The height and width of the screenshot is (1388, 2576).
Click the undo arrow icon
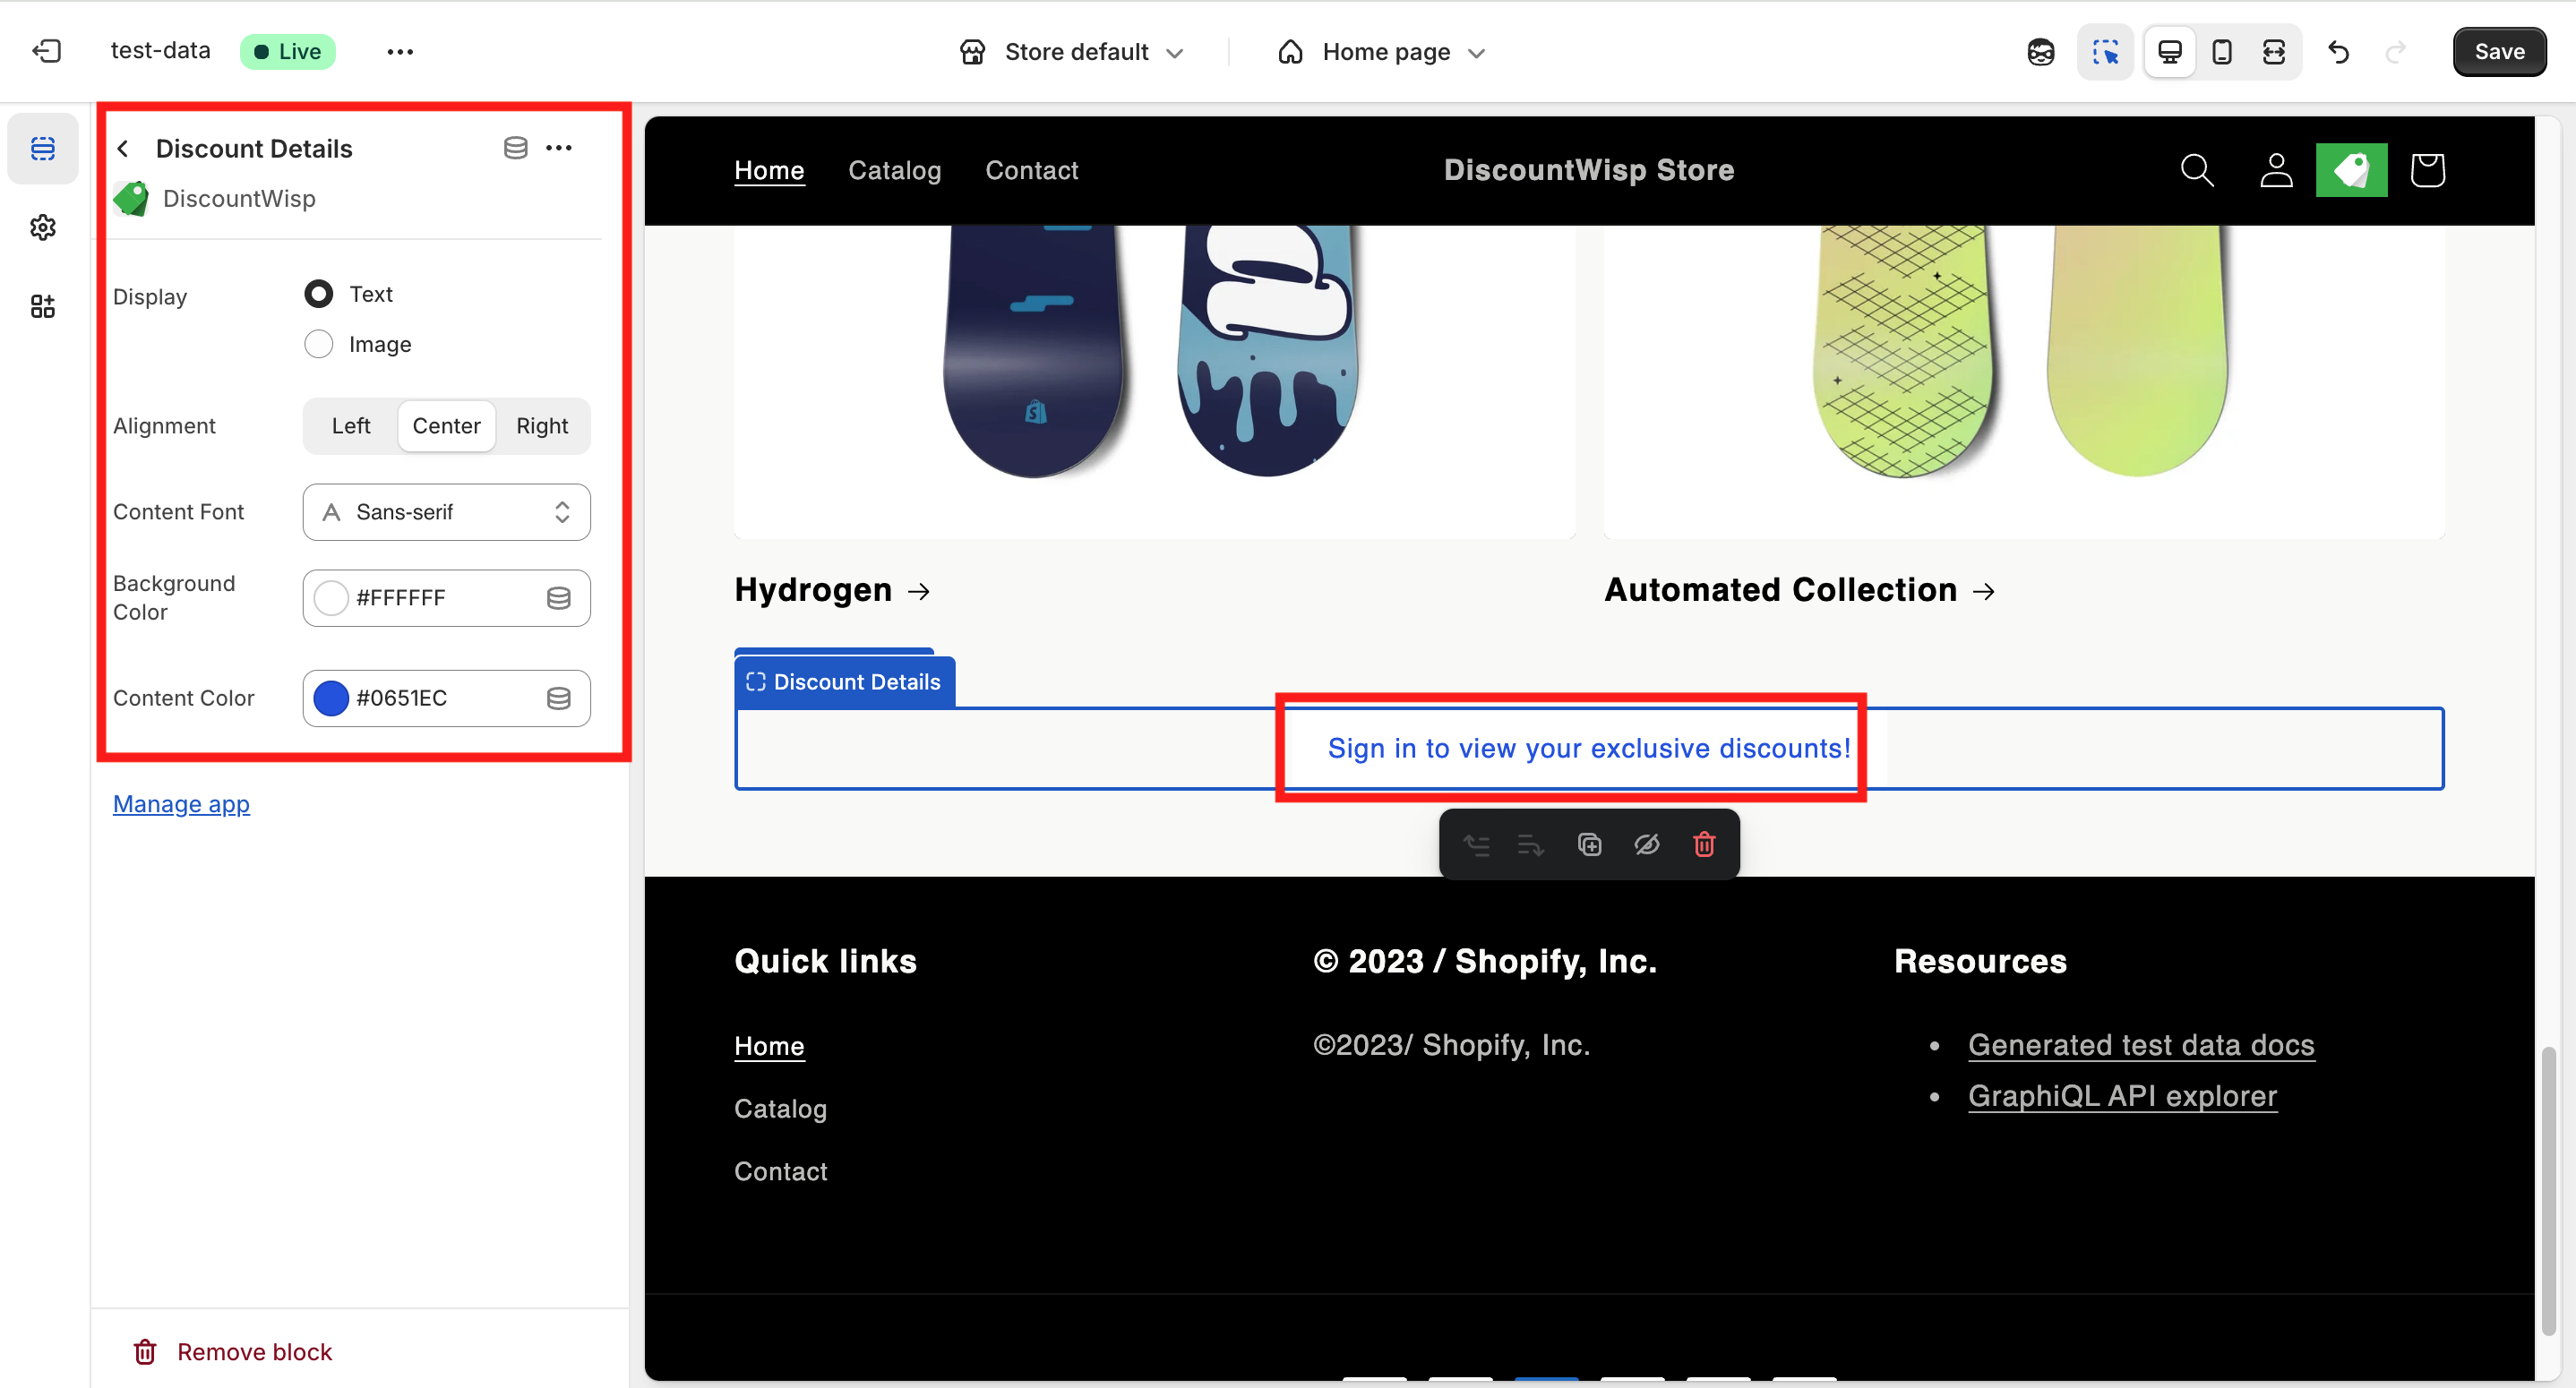pyautogui.click(x=2338, y=52)
